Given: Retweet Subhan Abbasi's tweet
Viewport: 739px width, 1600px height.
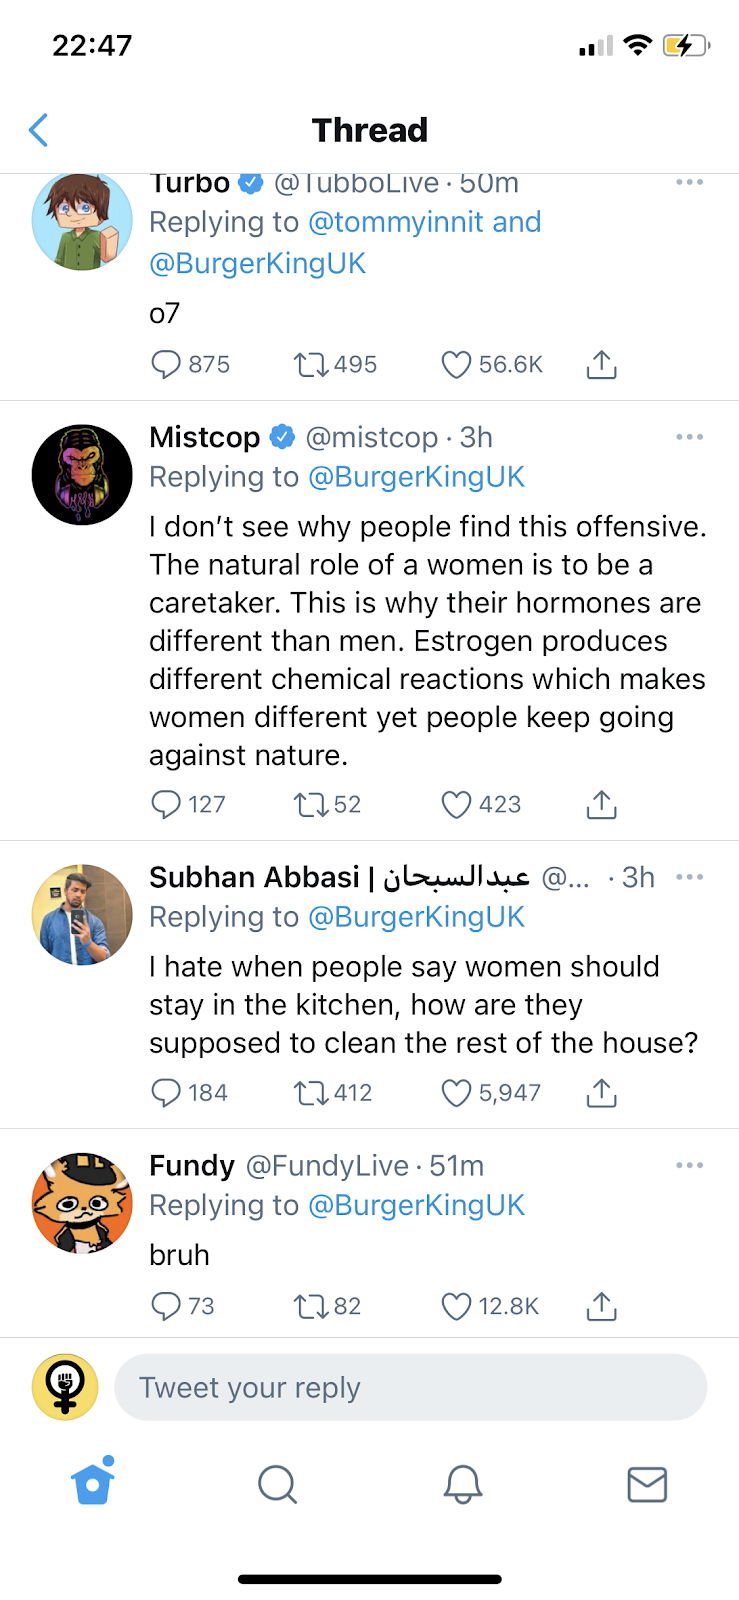Looking at the screenshot, I should point(310,1093).
